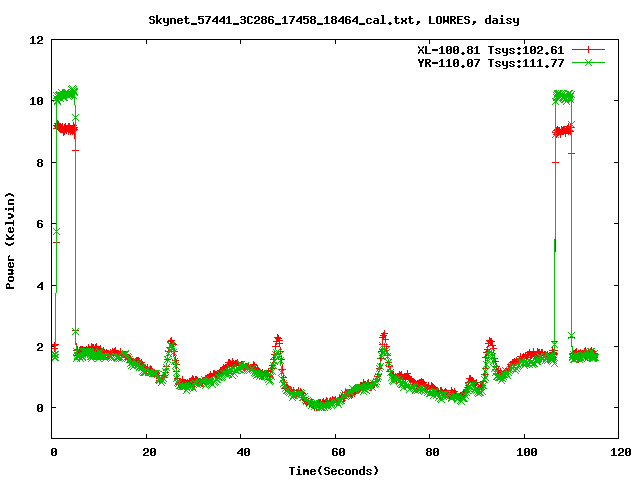Viewport: 640px width, 480px height.
Task: Click the curve minimum near 56 seconds
Action: click(318, 405)
